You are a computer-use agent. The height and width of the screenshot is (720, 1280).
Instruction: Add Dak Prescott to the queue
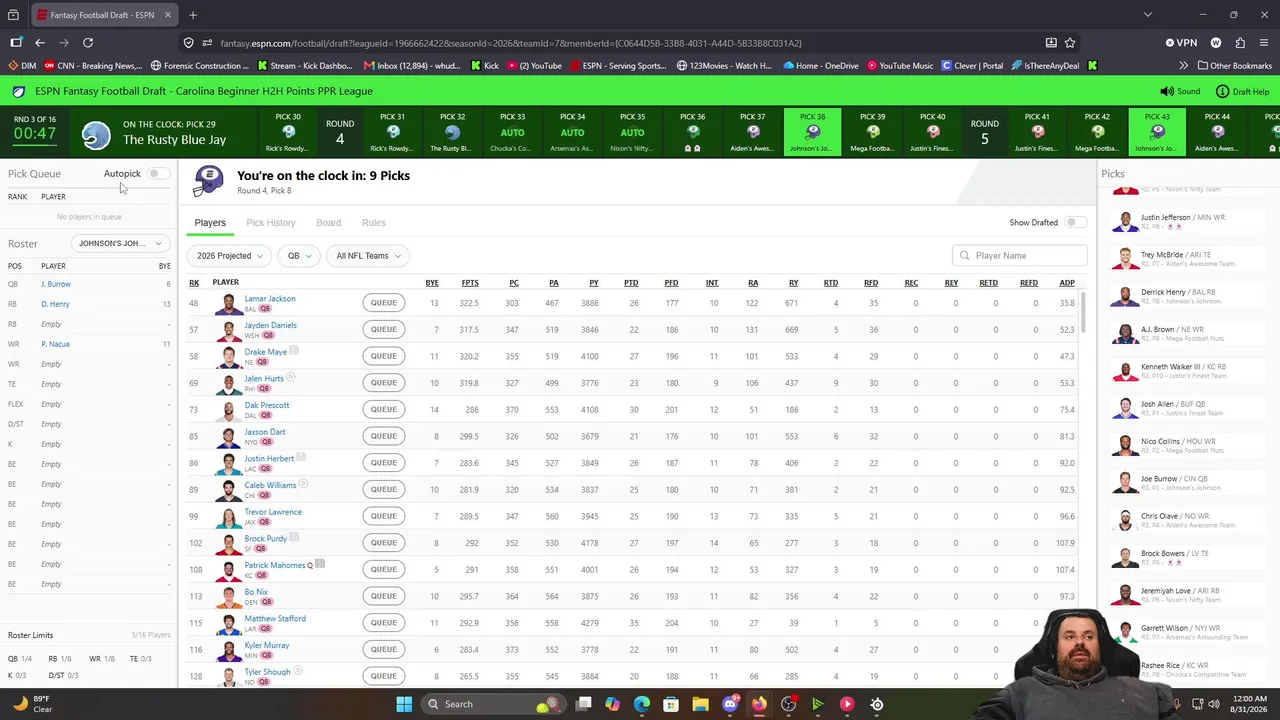pos(384,409)
